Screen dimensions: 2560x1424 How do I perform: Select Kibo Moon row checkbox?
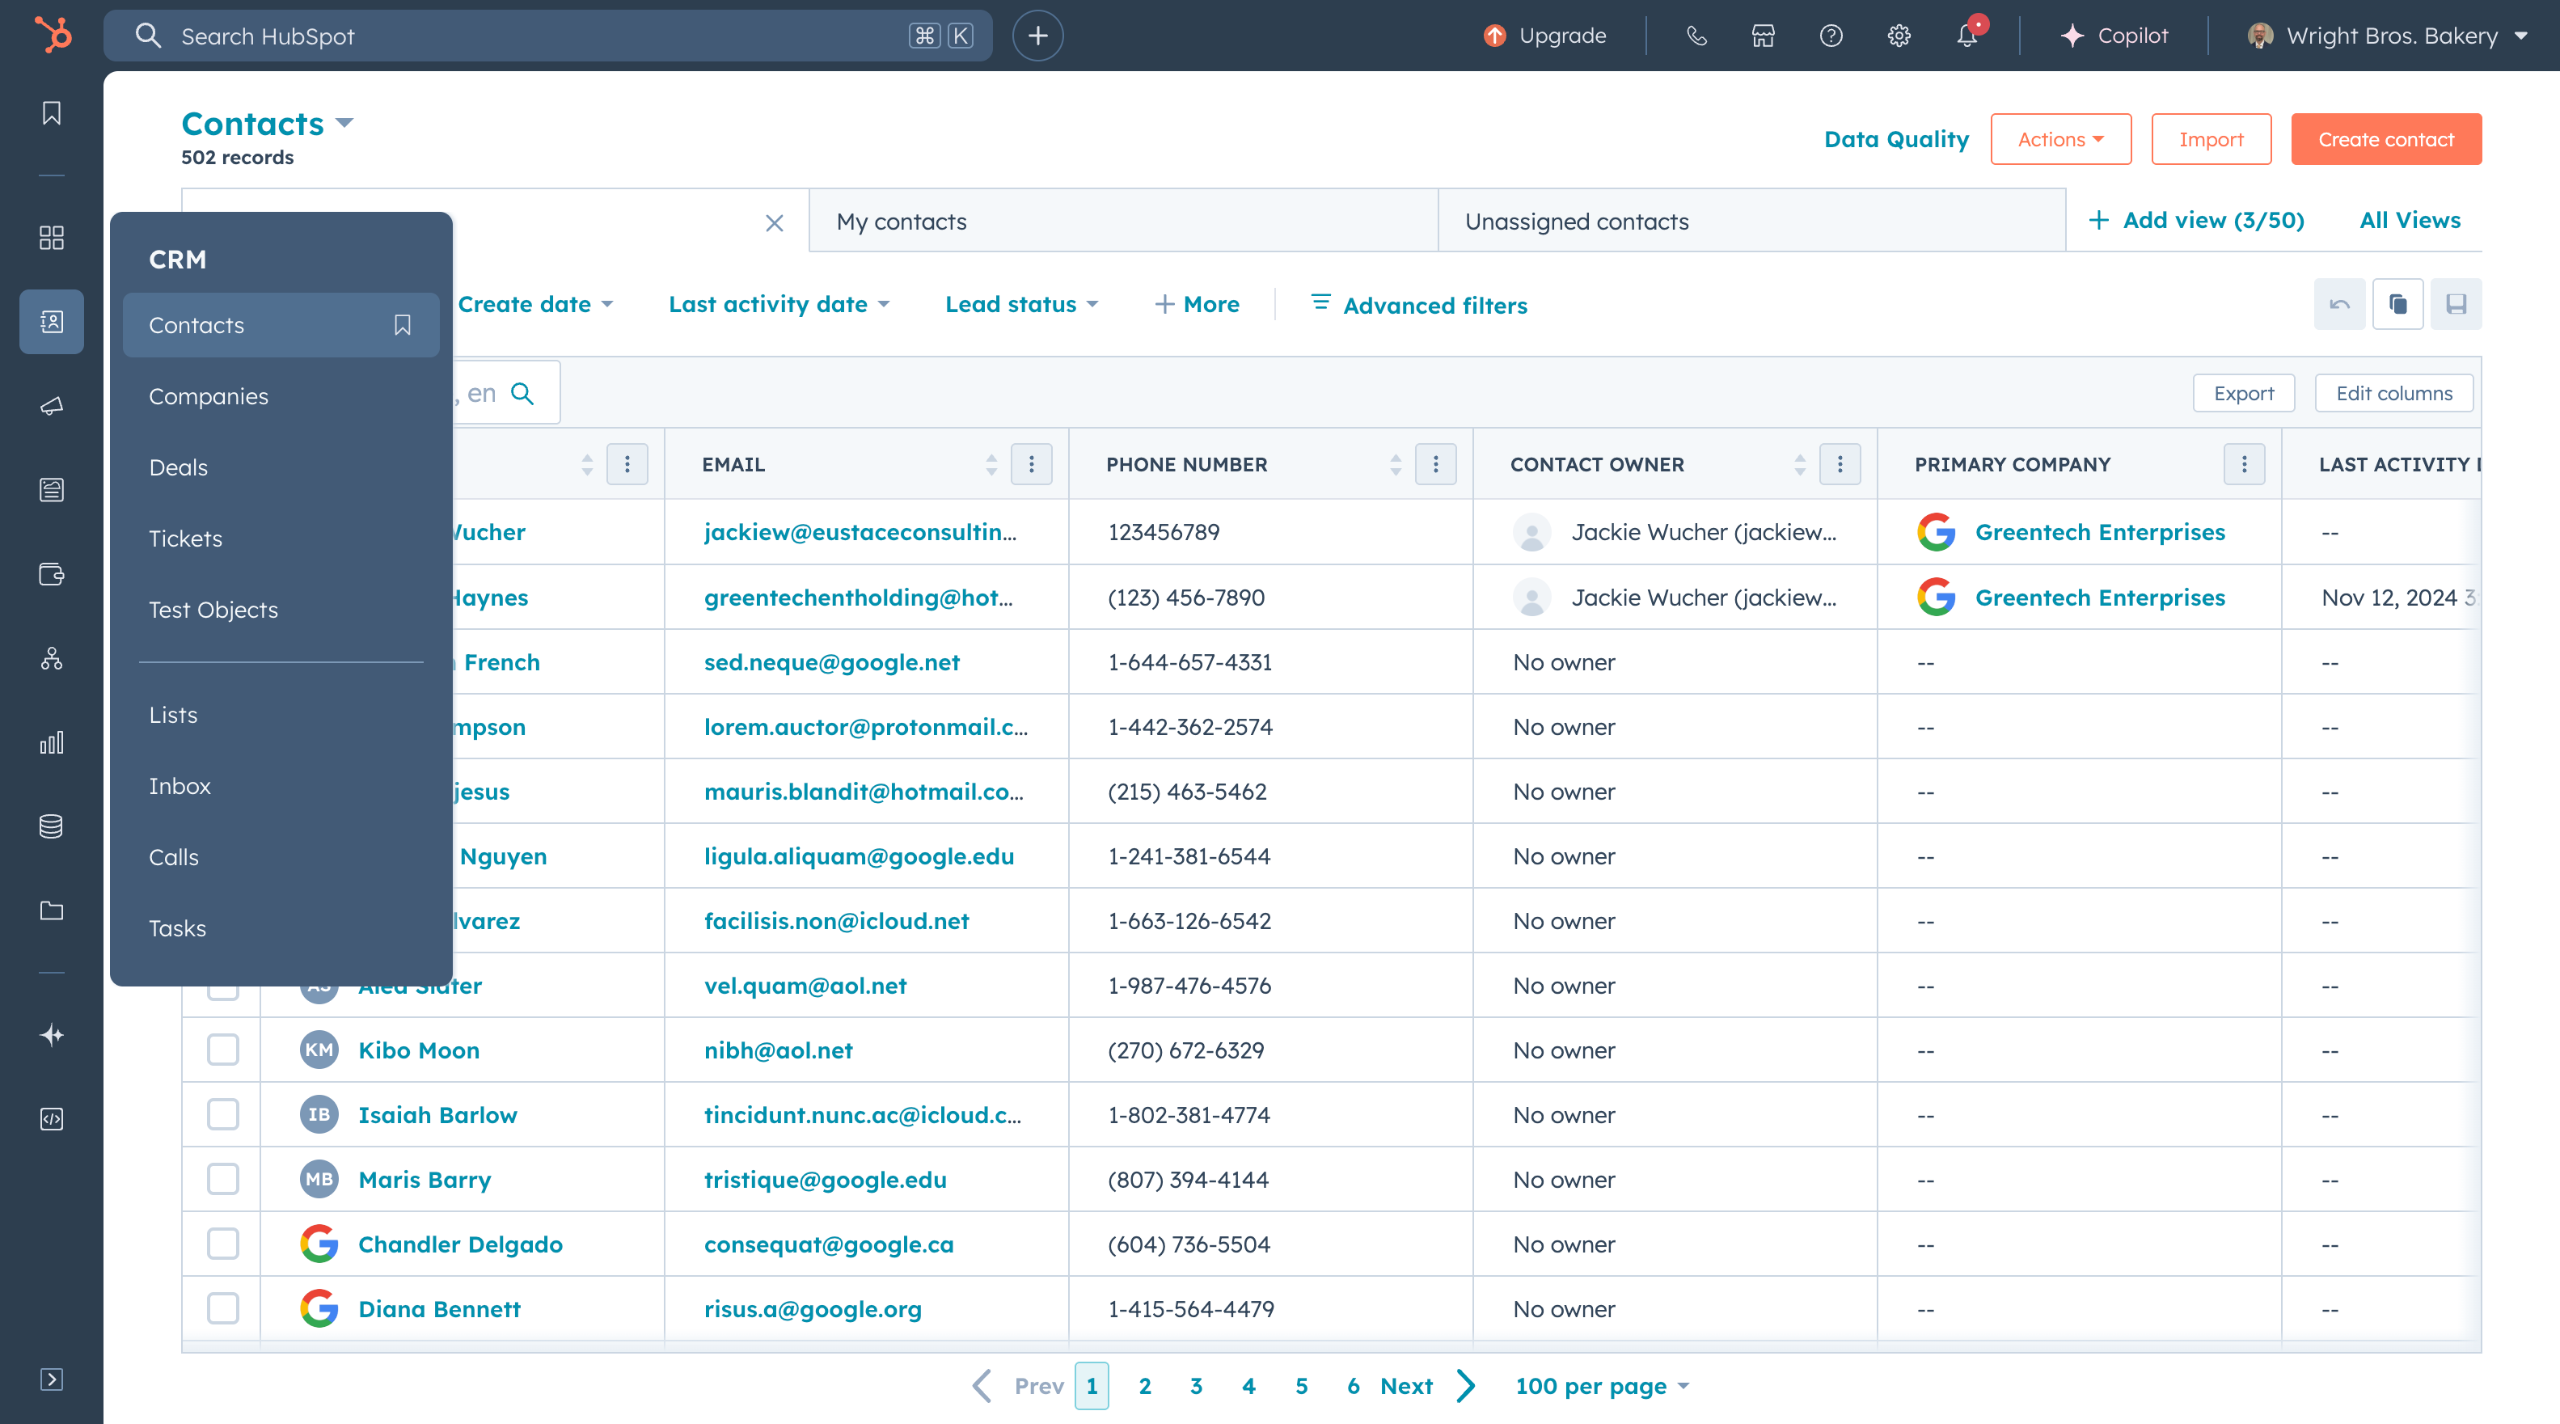point(222,1050)
